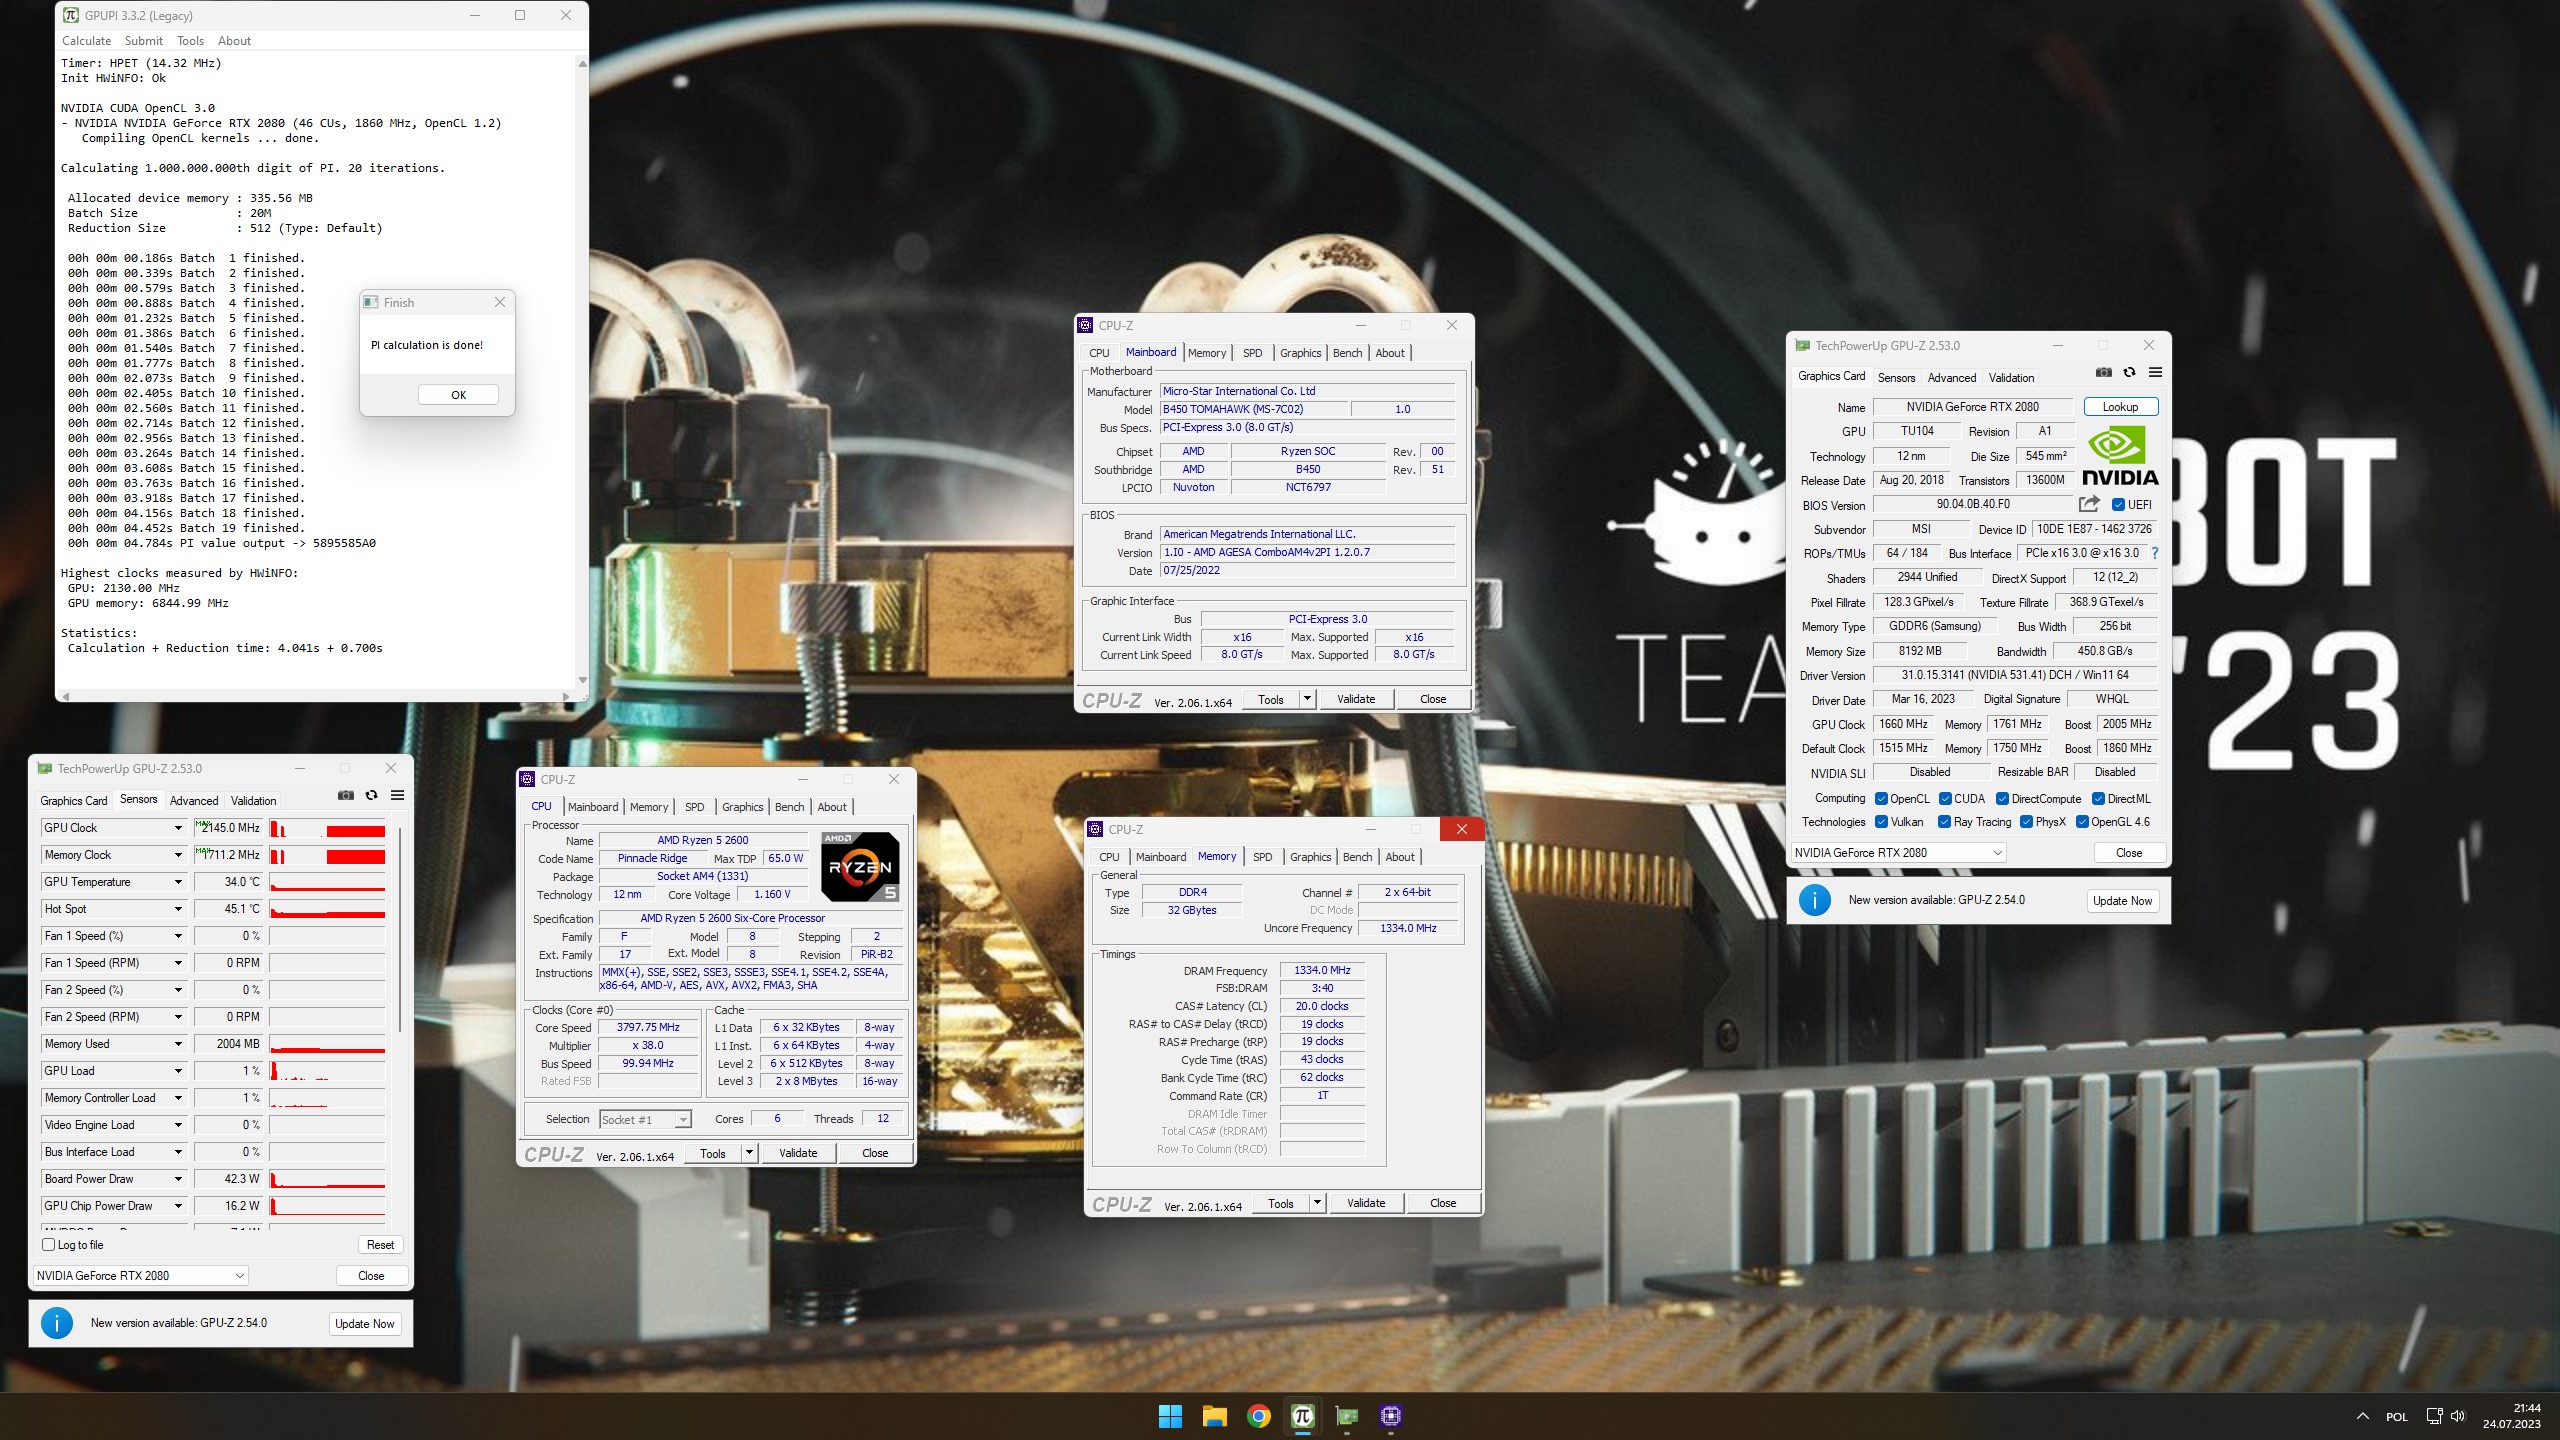The width and height of the screenshot is (2560, 1440).
Task: Click refresh icon in GPU-Z Sensors window
Action: tap(372, 795)
